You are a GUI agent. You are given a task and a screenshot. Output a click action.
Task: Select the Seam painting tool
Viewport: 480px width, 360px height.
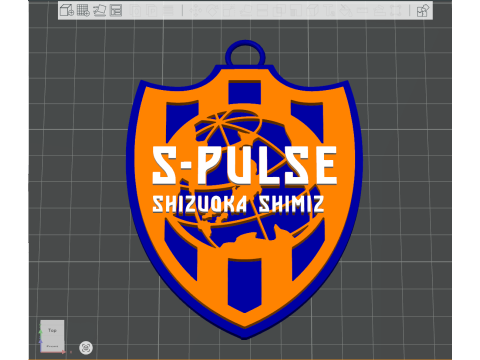coord(312,10)
